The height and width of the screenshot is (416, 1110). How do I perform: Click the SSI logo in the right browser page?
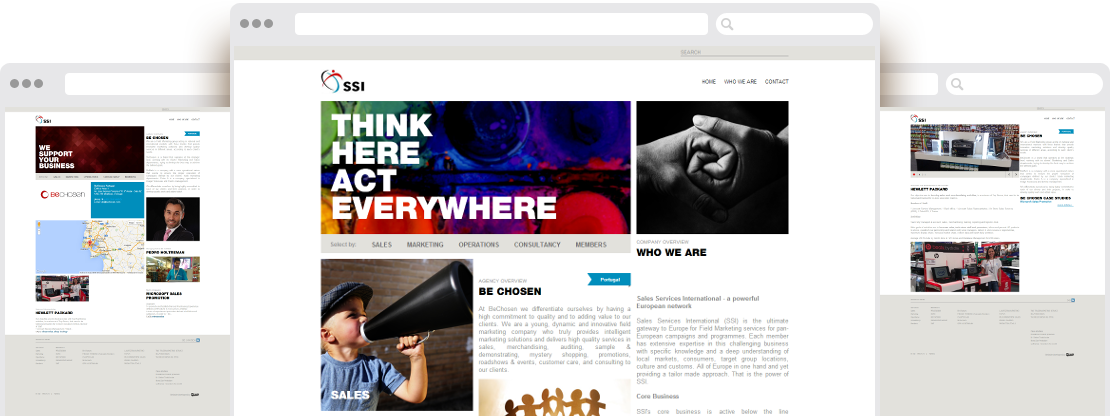point(918,120)
